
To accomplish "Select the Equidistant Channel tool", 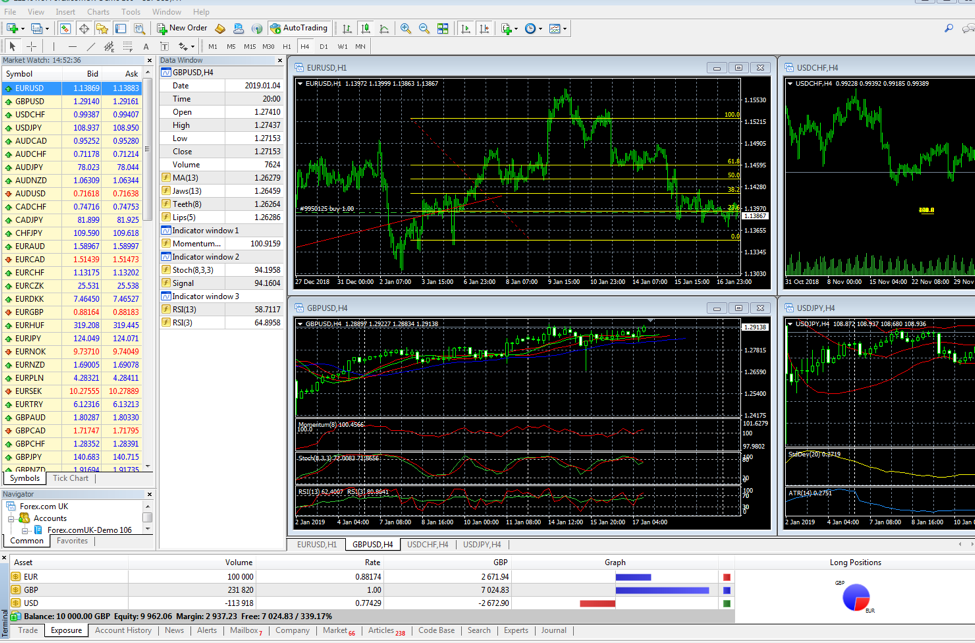I will click(109, 46).
